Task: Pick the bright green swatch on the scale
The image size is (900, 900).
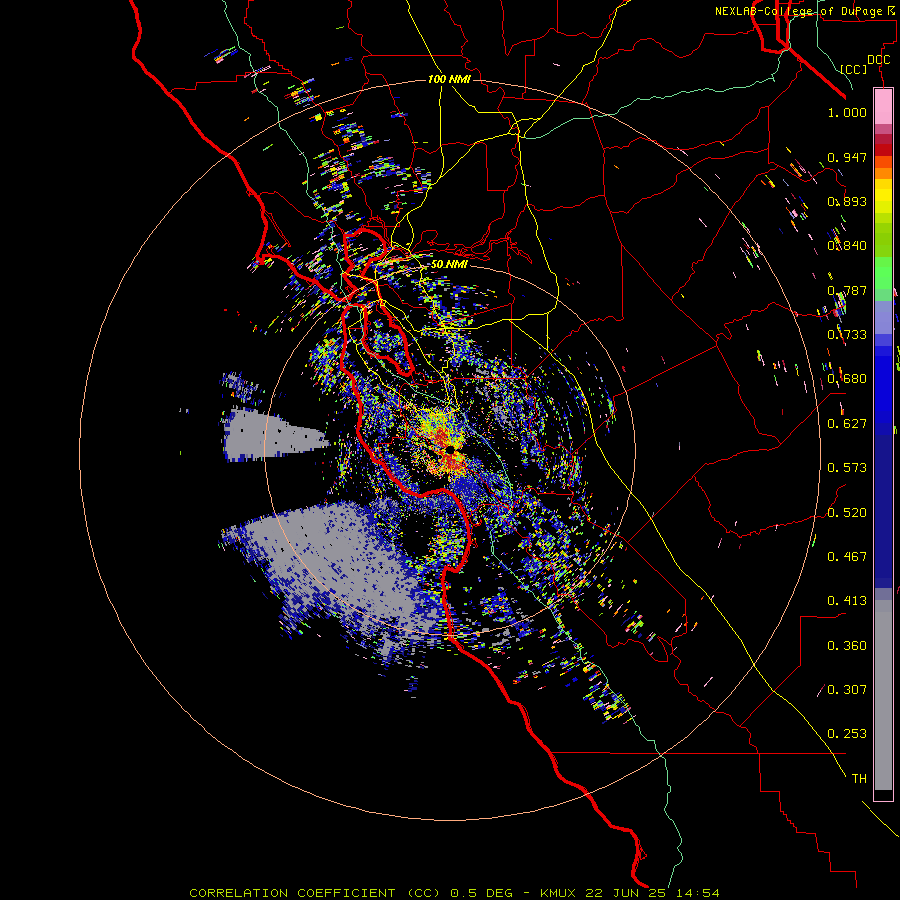Action: [883, 273]
